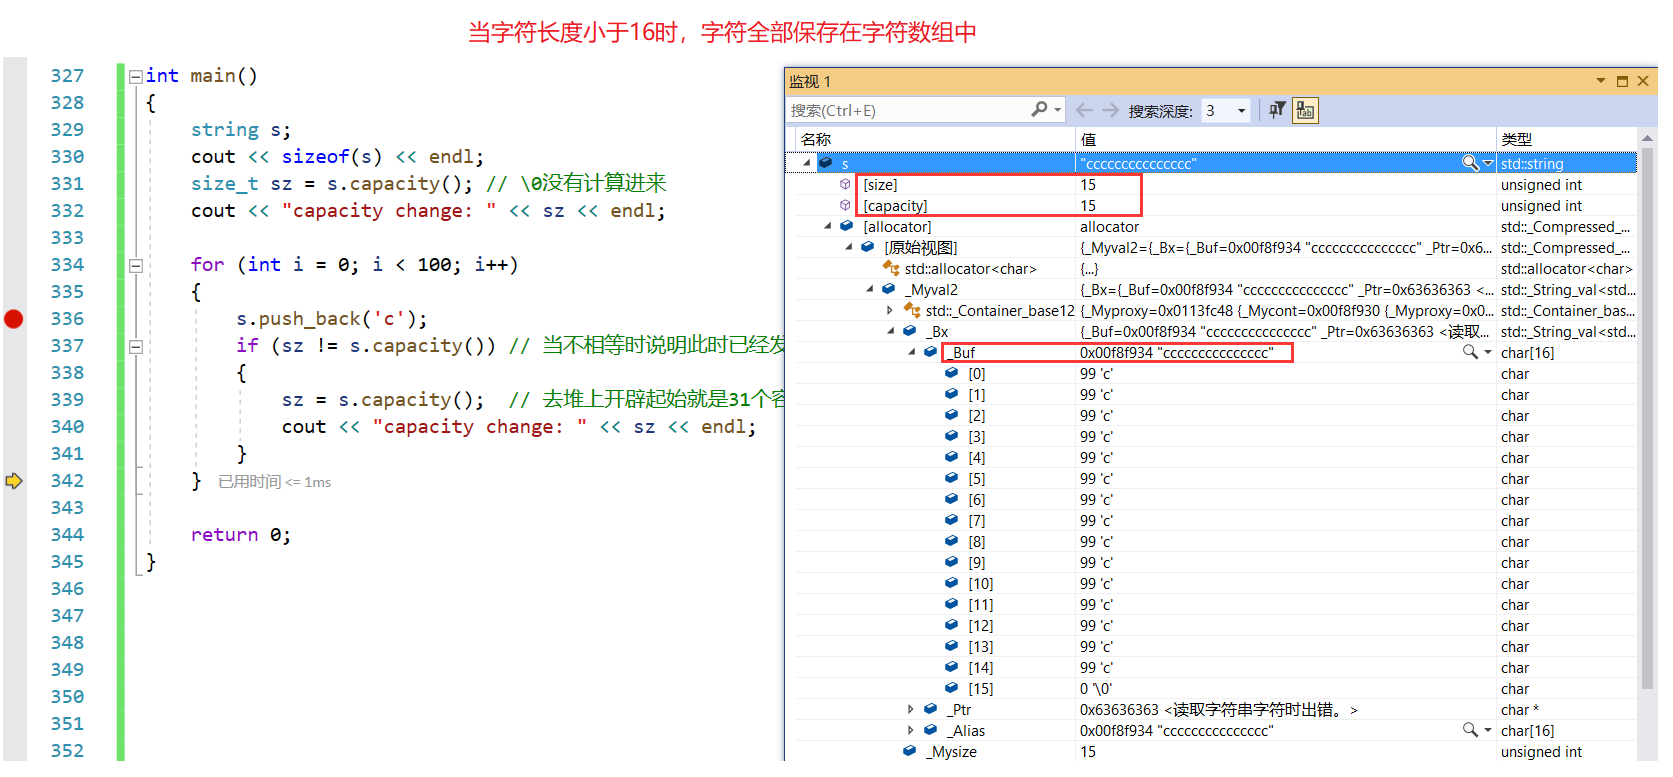Collapse the s variable node
Image resolution: width=1673 pixels, height=777 pixels.
[x=807, y=163]
